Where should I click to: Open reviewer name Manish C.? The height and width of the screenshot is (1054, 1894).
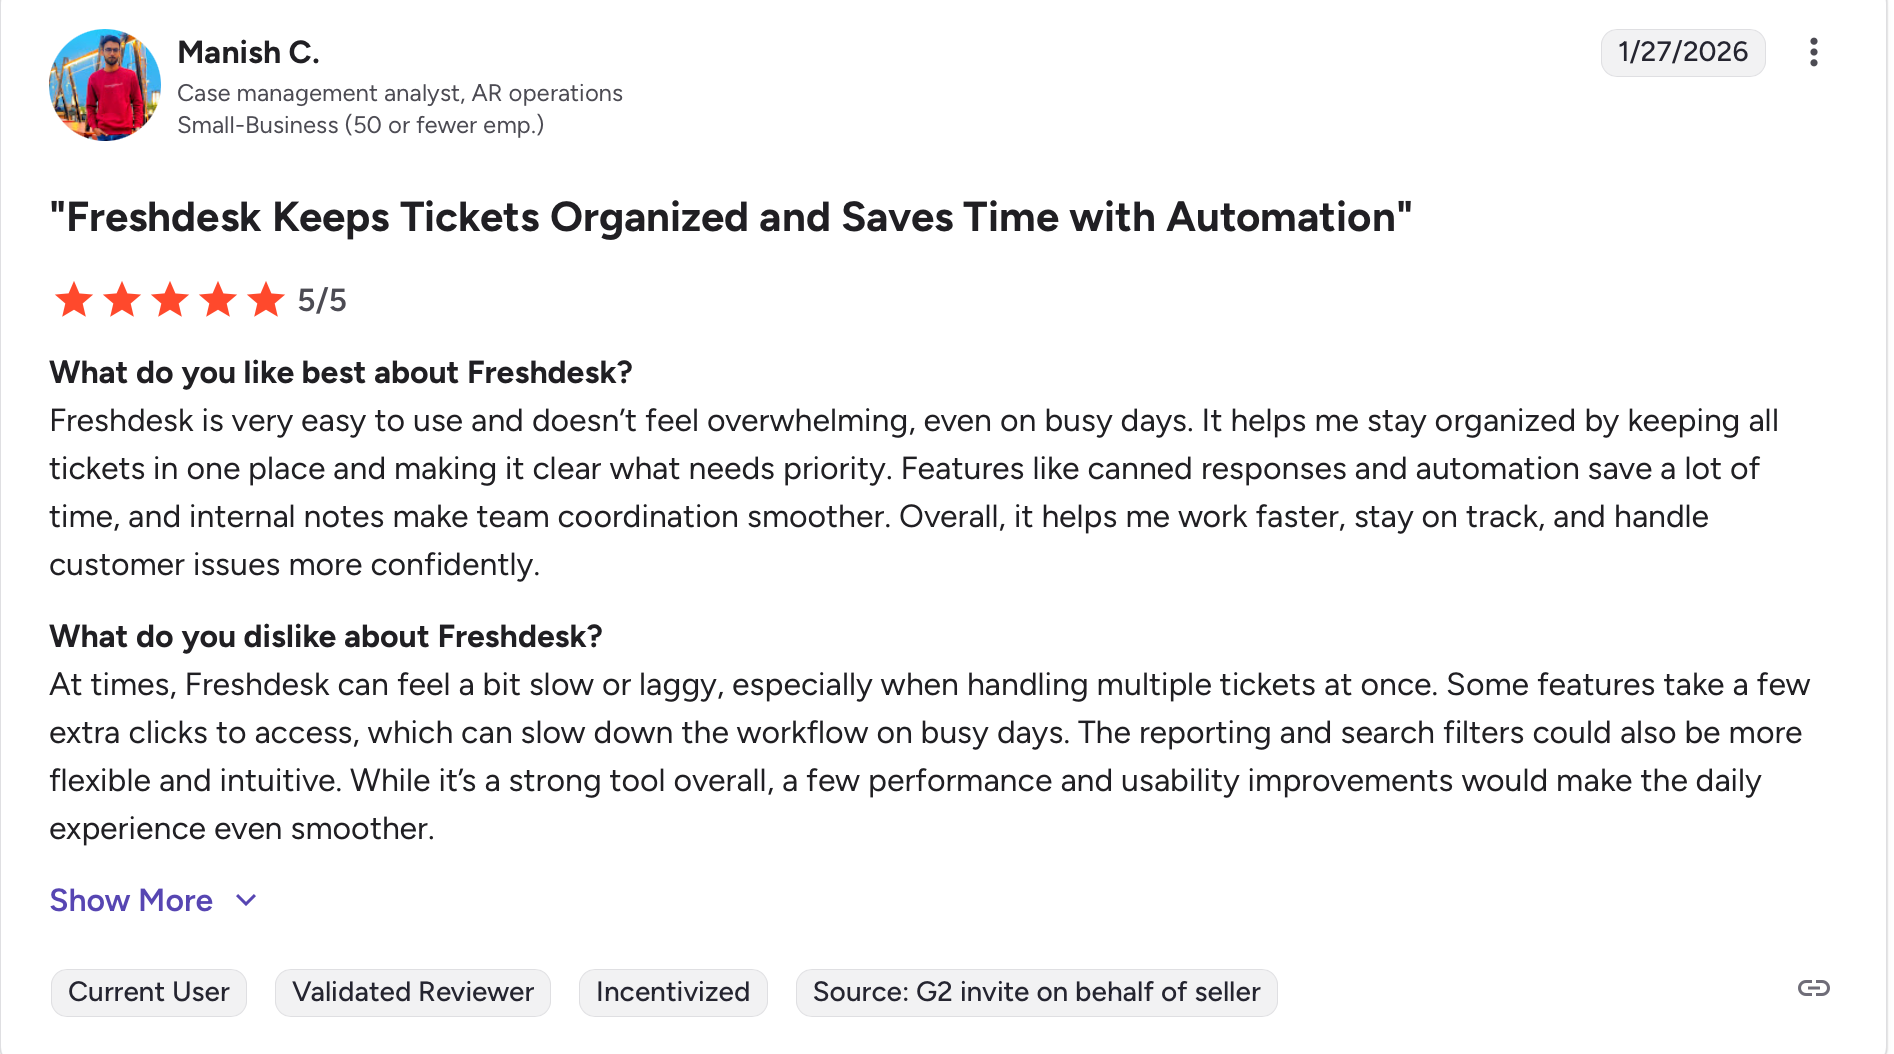(x=248, y=52)
